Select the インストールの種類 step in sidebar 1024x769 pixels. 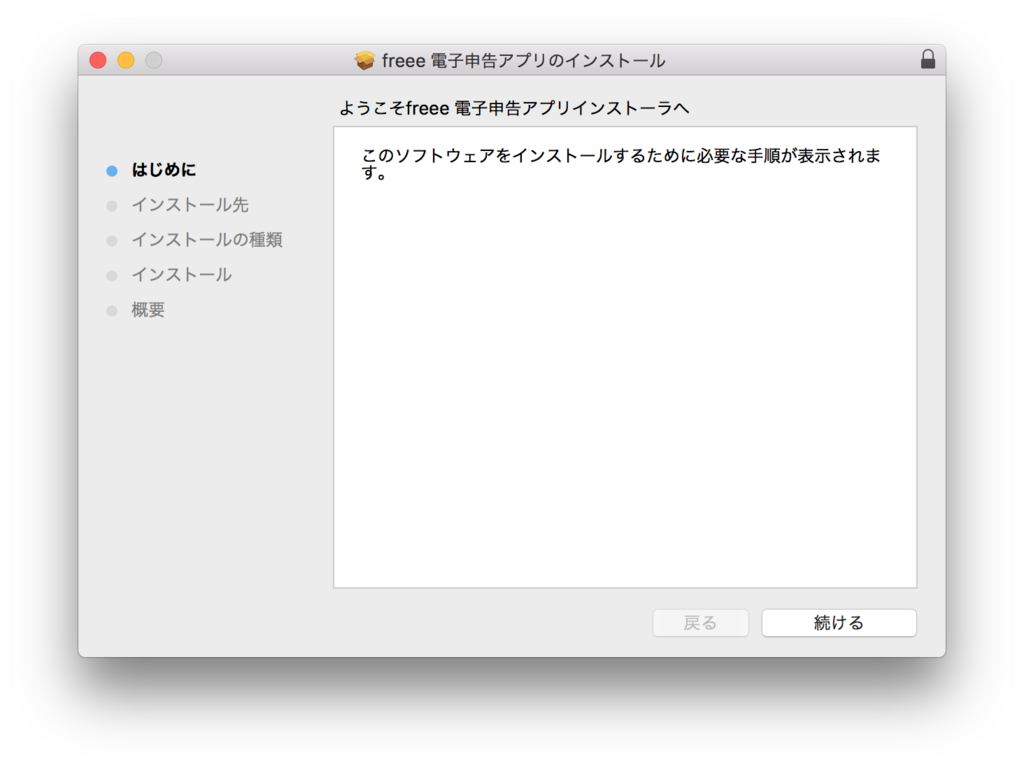(x=207, y=240)
